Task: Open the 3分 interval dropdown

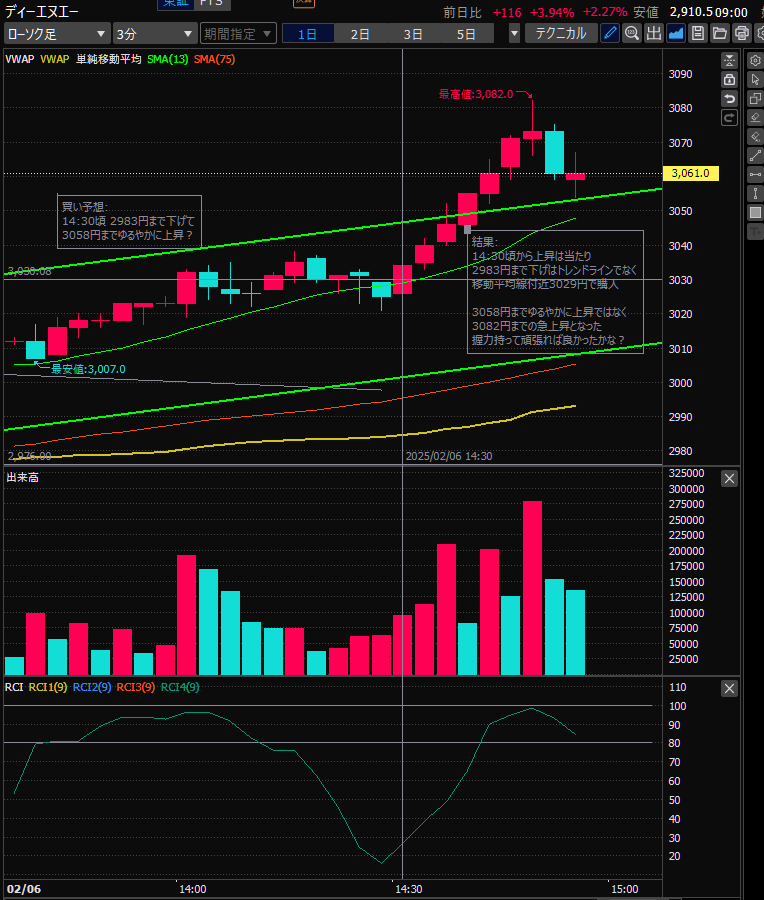Action: point(154,33)
